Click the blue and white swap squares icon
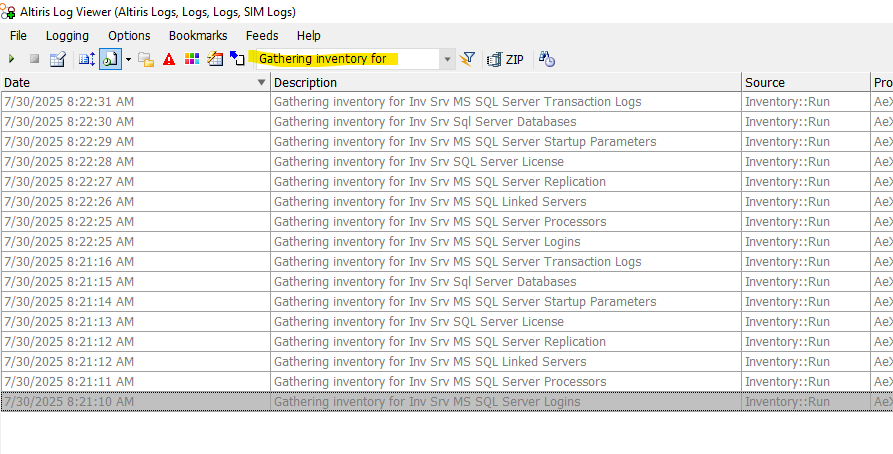The image size is (893, 454). tap(237, 58)
